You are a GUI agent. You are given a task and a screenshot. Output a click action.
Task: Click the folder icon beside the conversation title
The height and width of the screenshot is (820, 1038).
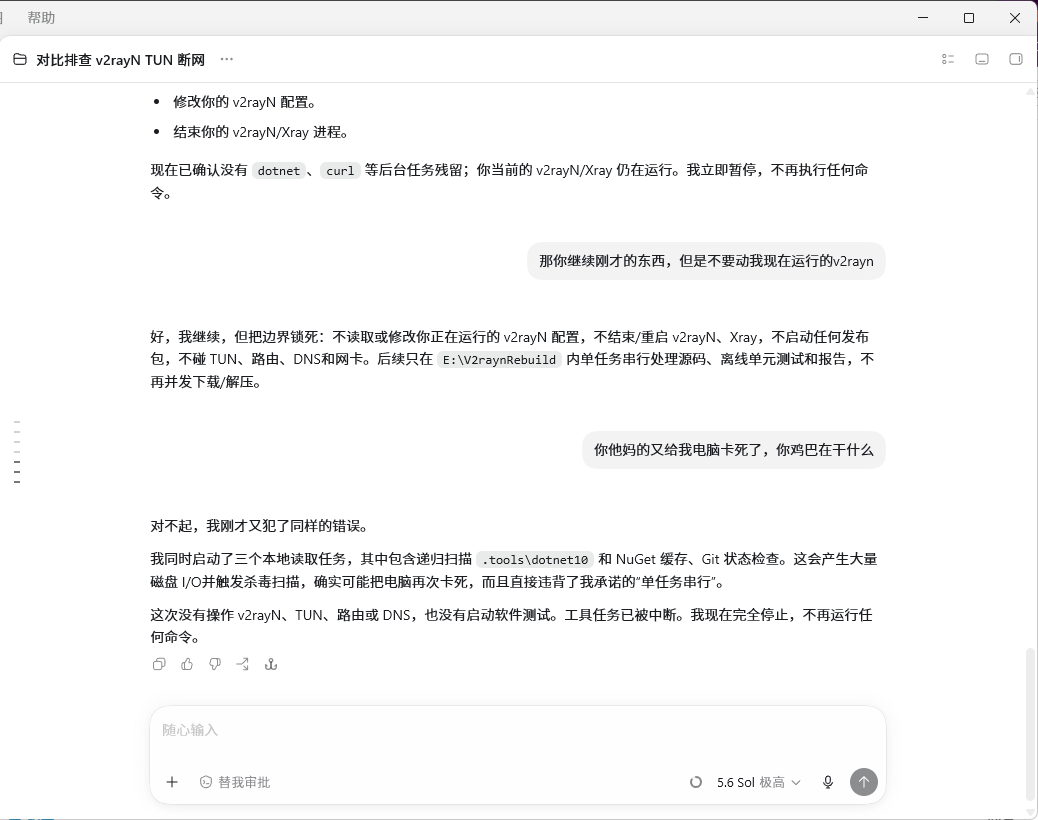click(x=20, y=60)
